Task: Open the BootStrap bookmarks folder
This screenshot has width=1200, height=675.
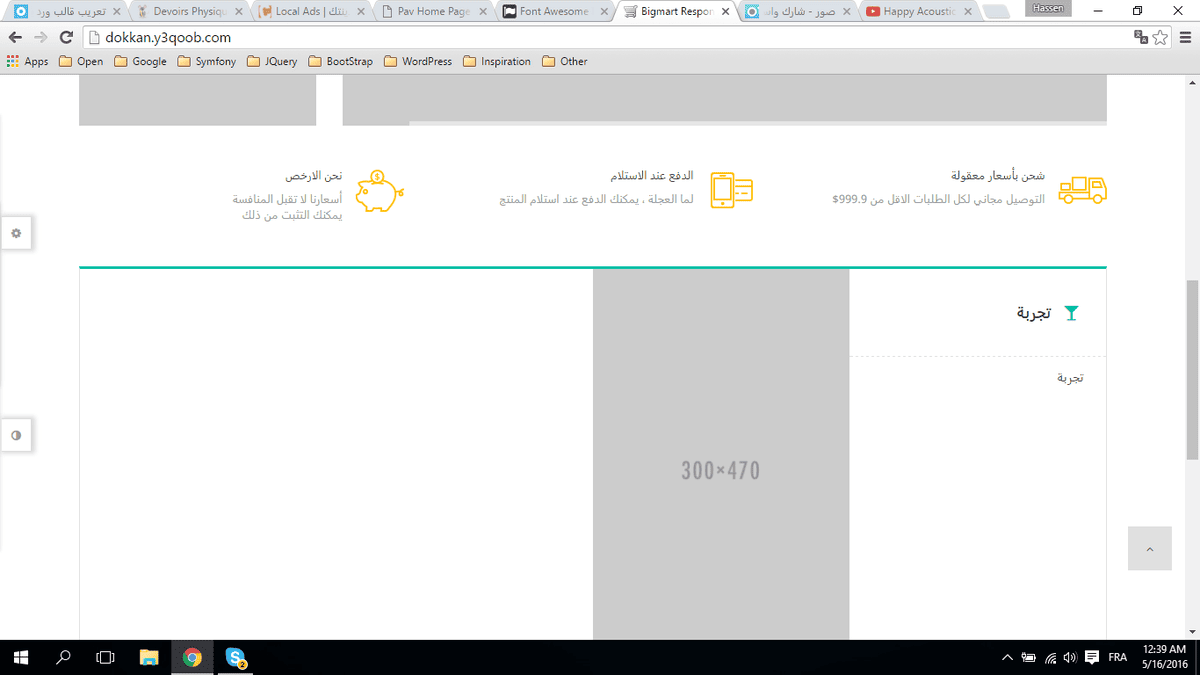Action: click(340, 61)
